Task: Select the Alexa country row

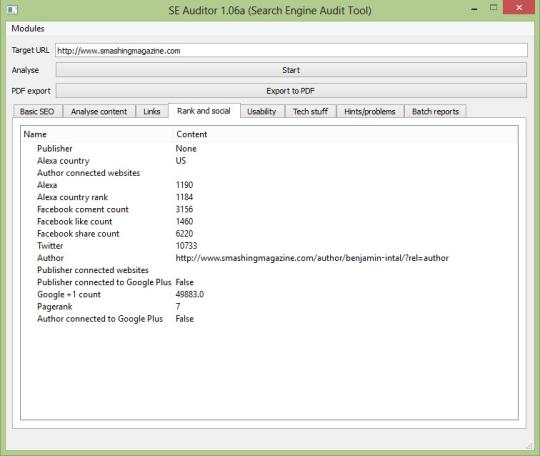Action: 269,161
